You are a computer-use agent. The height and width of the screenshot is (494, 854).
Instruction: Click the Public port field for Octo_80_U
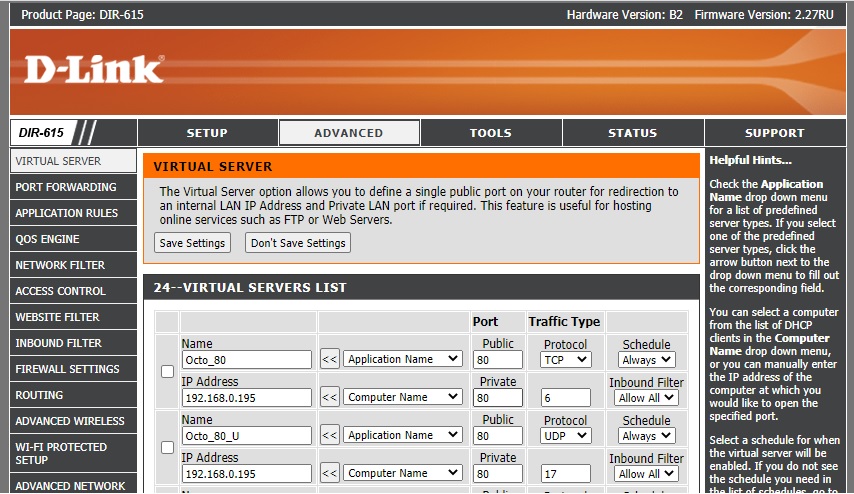tap(498, 436)
